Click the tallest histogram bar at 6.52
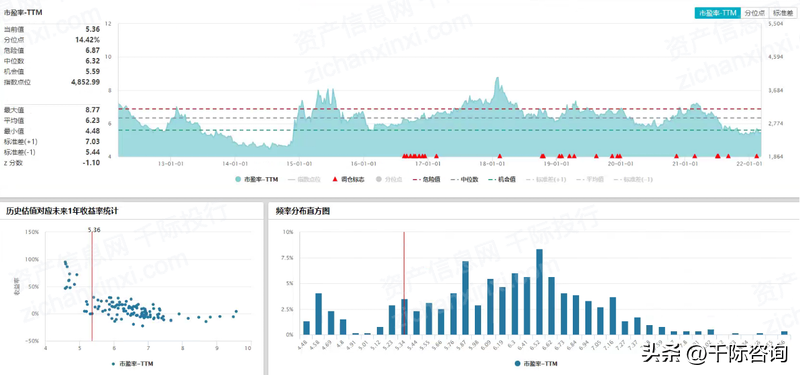The width and height of the screenshot is (800, 375). [x=539, y=292]
